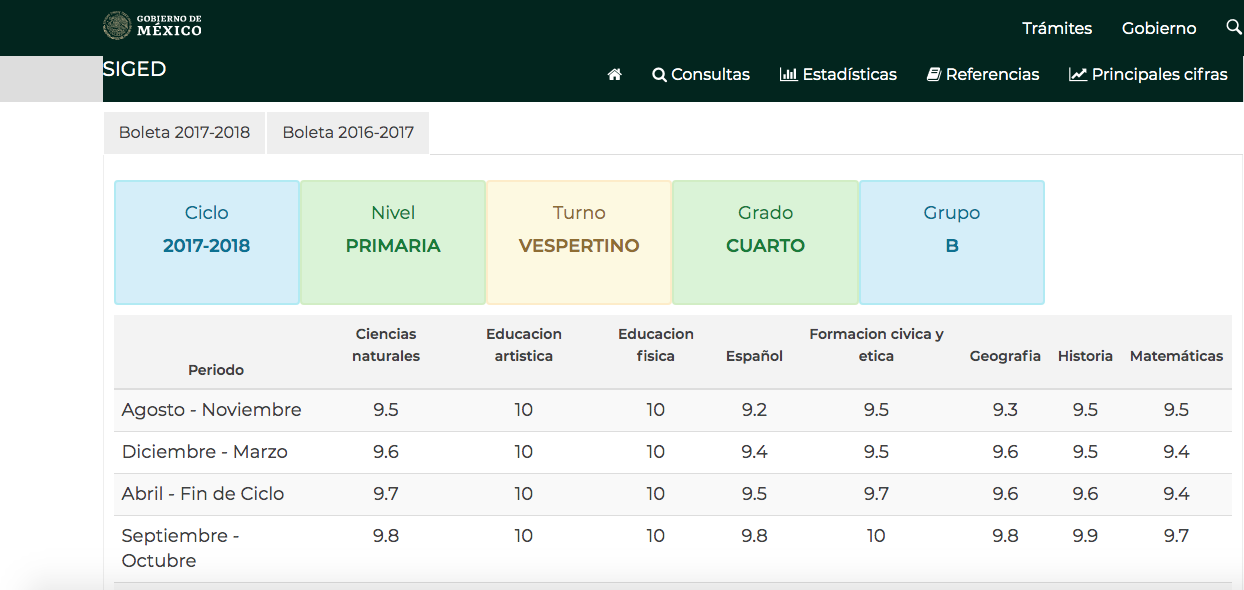Screen dimensions: 1244x590
Task: Select the Turno VESPERTINO yellow card
Action: pos(579,242)
